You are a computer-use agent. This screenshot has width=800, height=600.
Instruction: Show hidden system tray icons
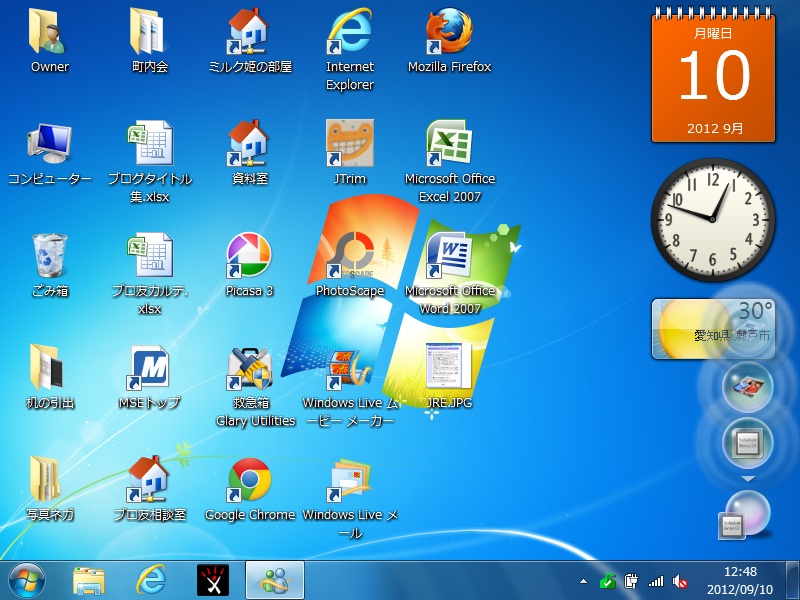584,581
